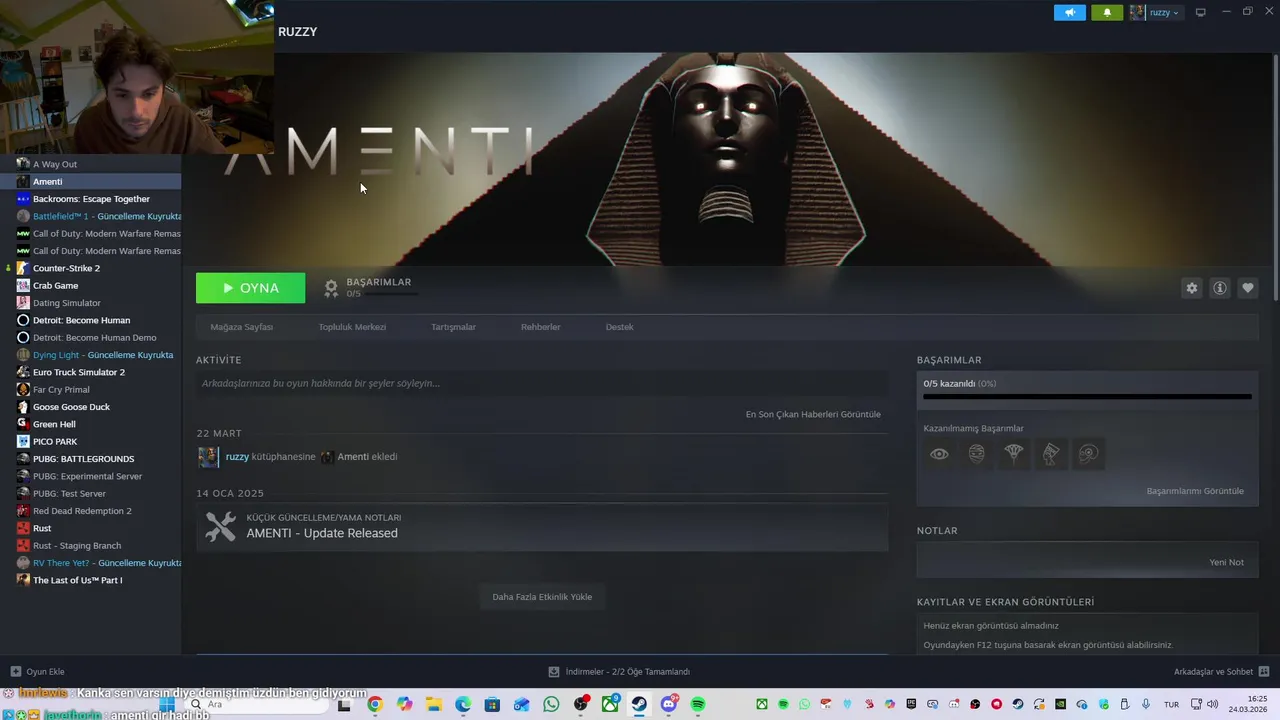Open Xbox app from taskbar
Screen dimensions: 1280x720
click(x=610, y=704)
